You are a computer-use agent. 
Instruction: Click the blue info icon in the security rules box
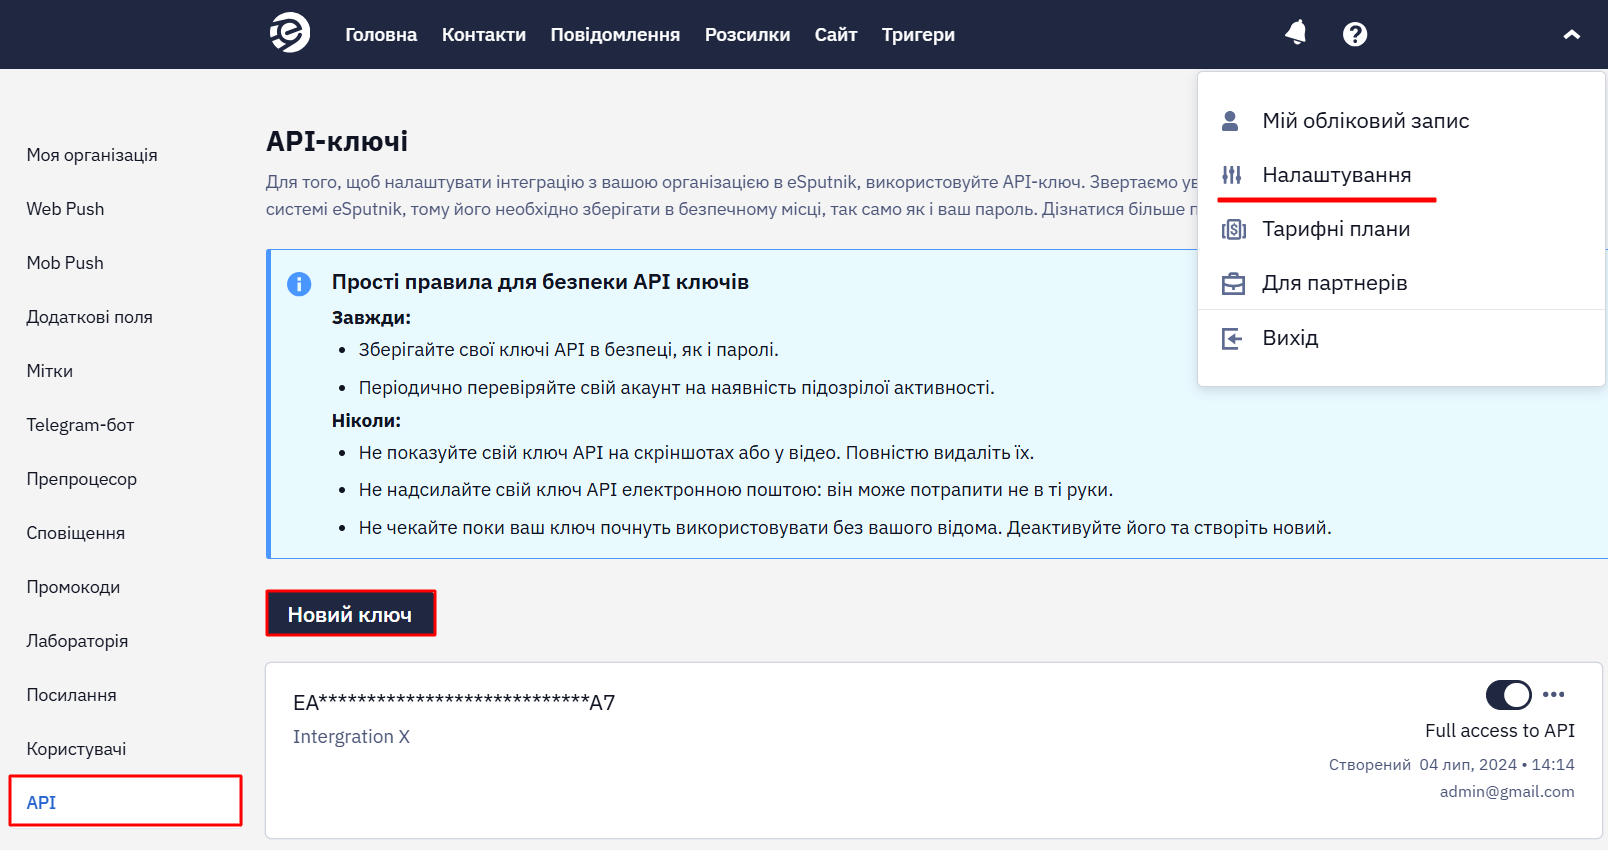click(x=299, y=284)
